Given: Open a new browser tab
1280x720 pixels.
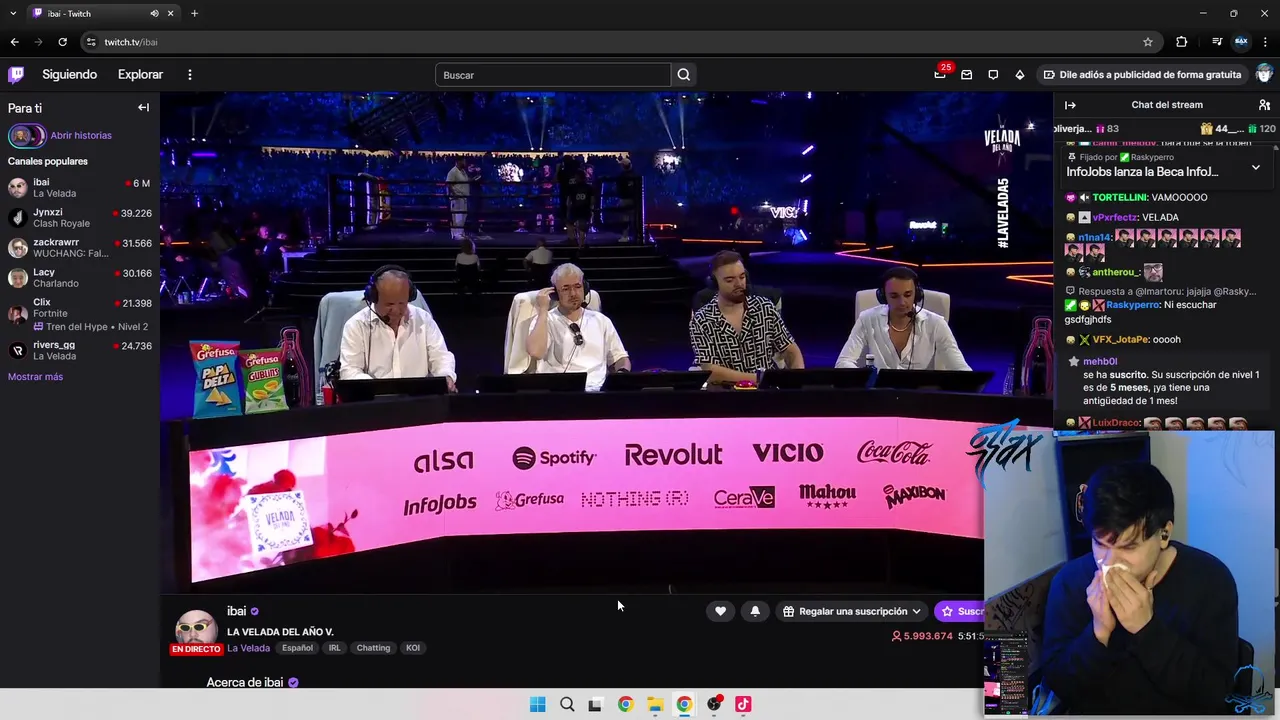Looking at the screenshot, I should tap(194, 13).
